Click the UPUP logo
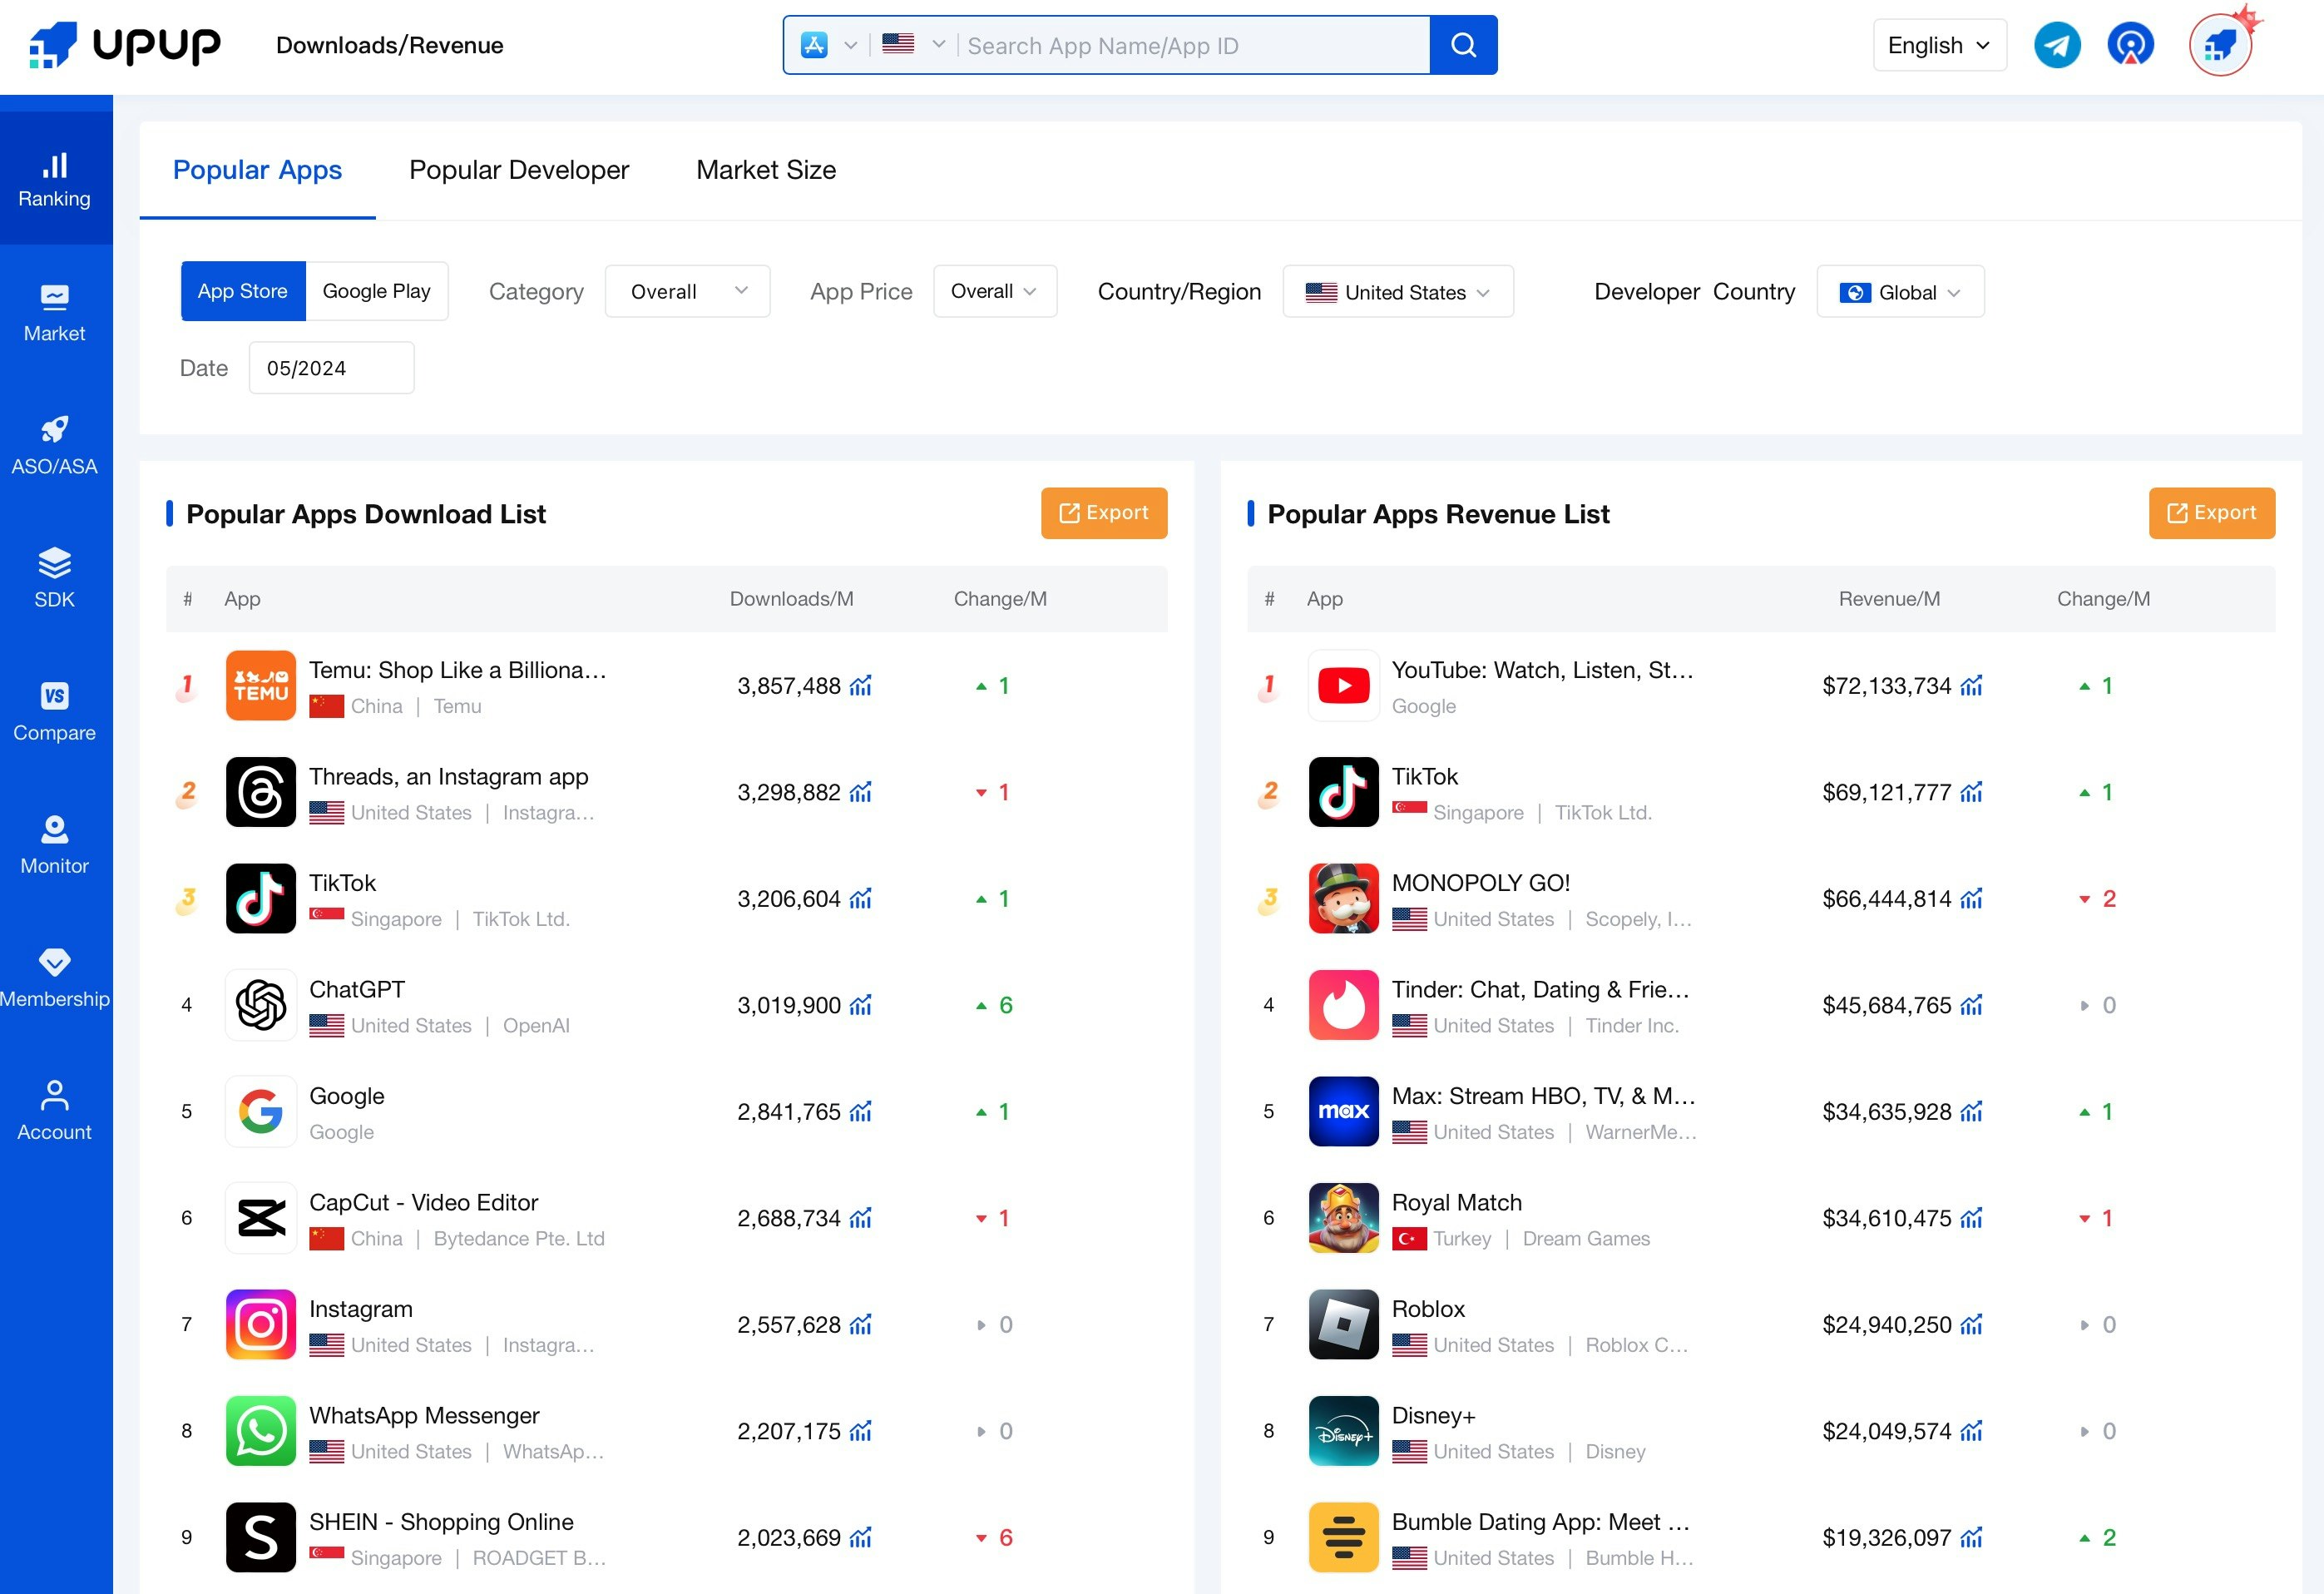Image resolution: width=2324 pixels, height=1594 pixels. (125, 45)
